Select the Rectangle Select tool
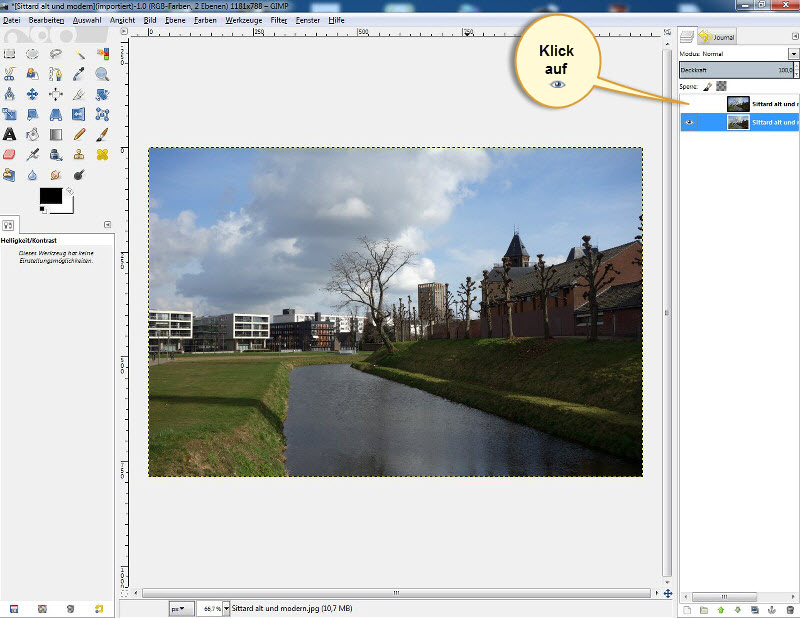The height and width of the screenshot is (618, 800). (x=10, y=53)
